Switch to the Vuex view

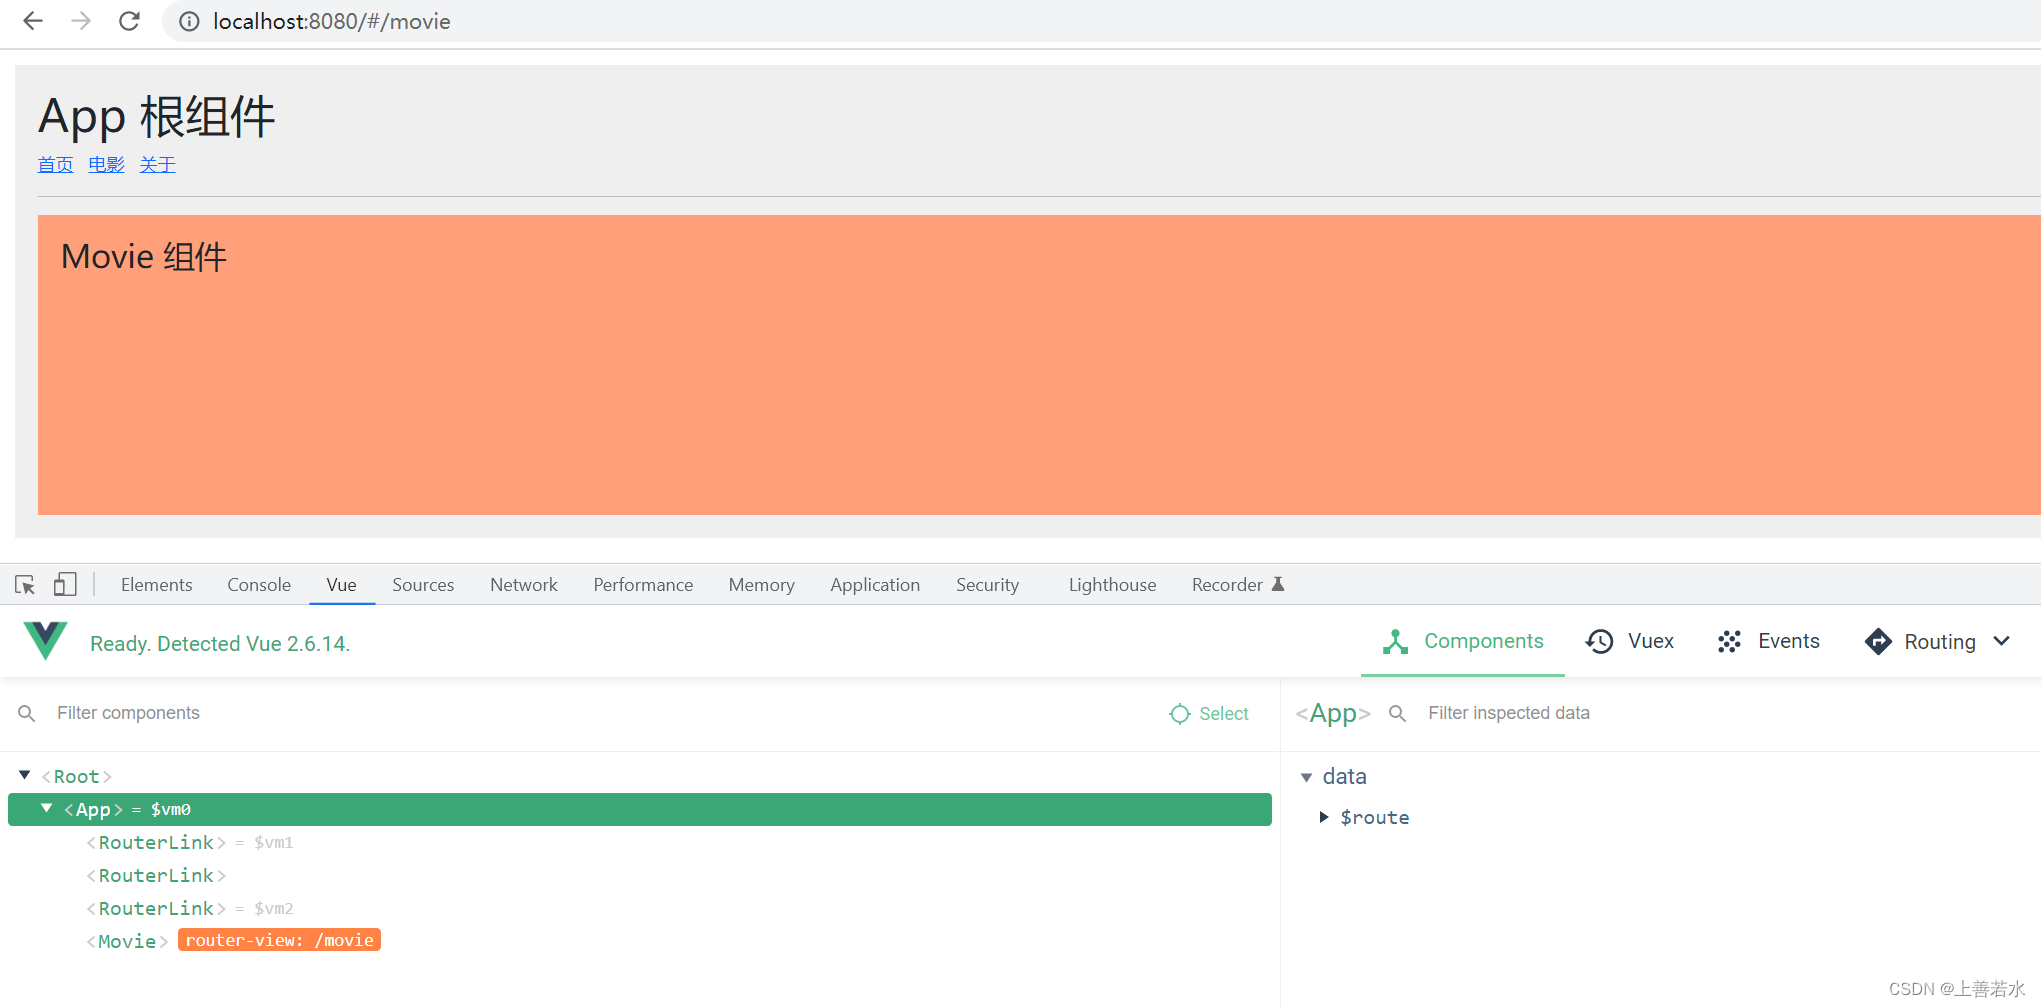tap(1630, 641)
